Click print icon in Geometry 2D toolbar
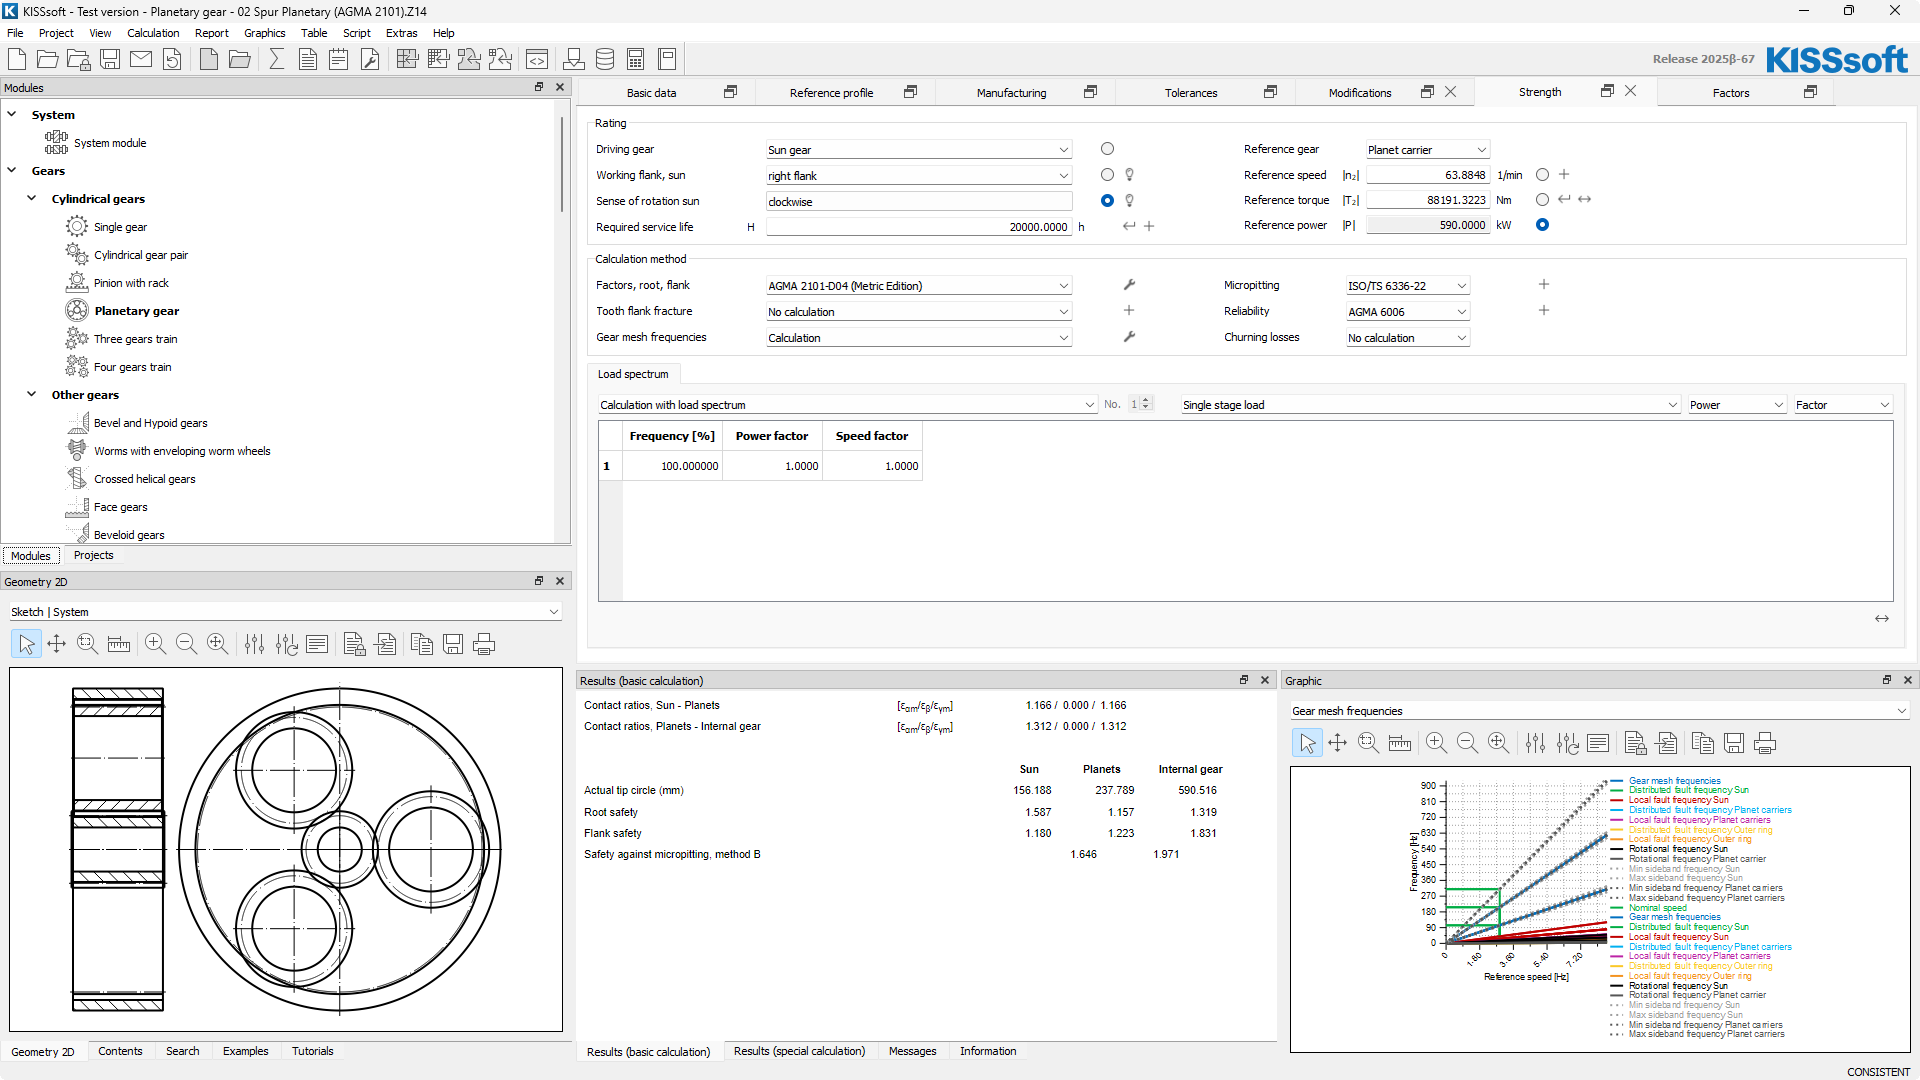The image size is (1920, 1080). [x=484, y=645]
